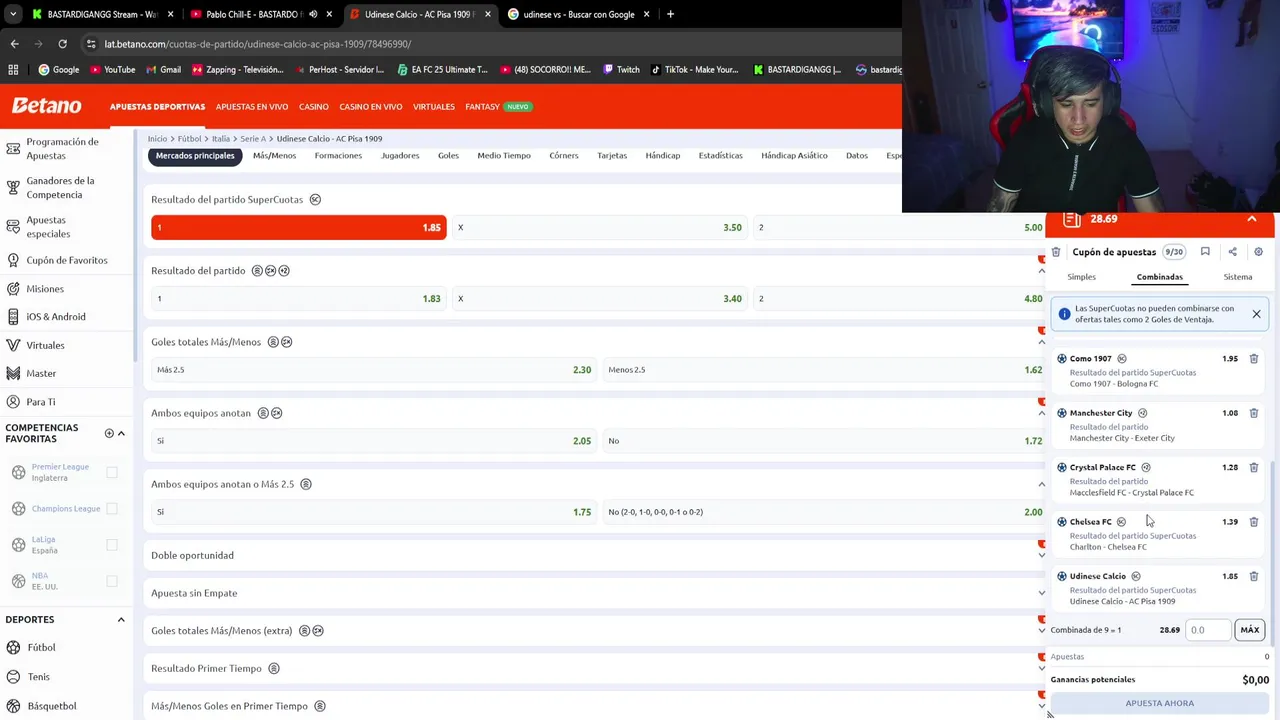Collapse the Deportes section

click(121, 620)
